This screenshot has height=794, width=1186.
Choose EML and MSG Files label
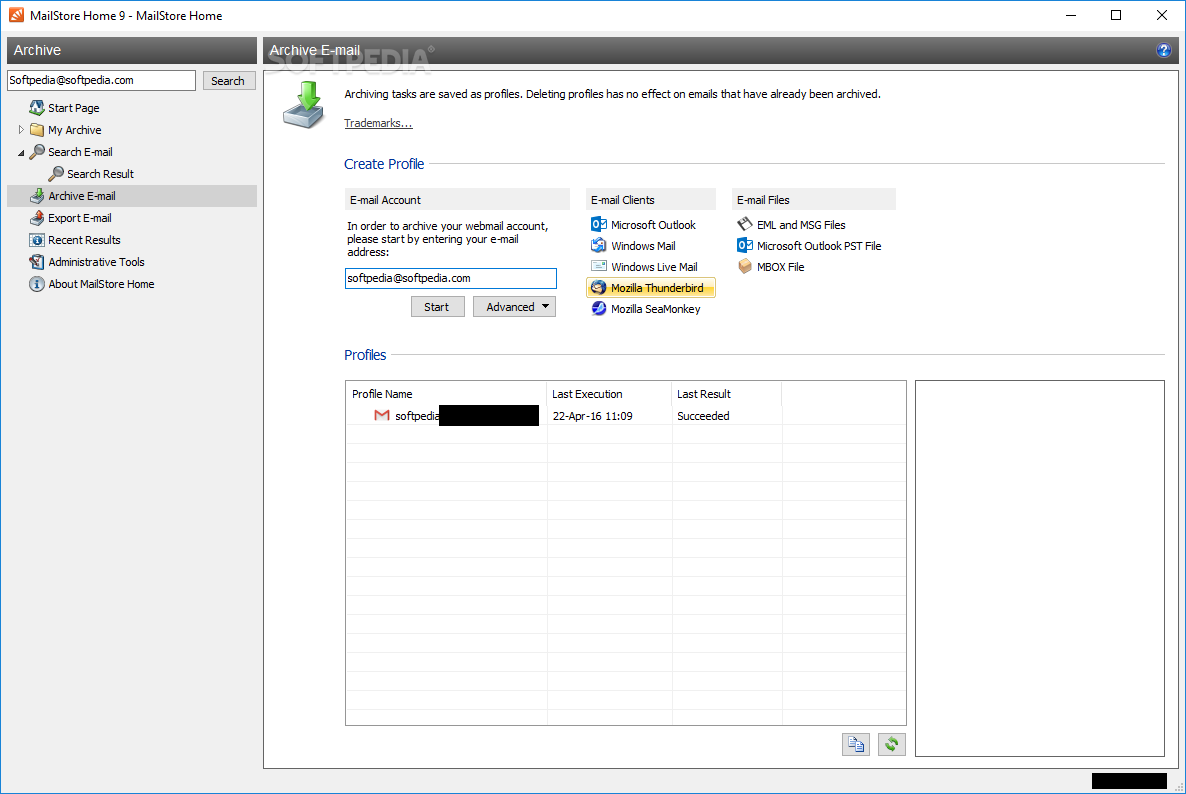(801, 225)
